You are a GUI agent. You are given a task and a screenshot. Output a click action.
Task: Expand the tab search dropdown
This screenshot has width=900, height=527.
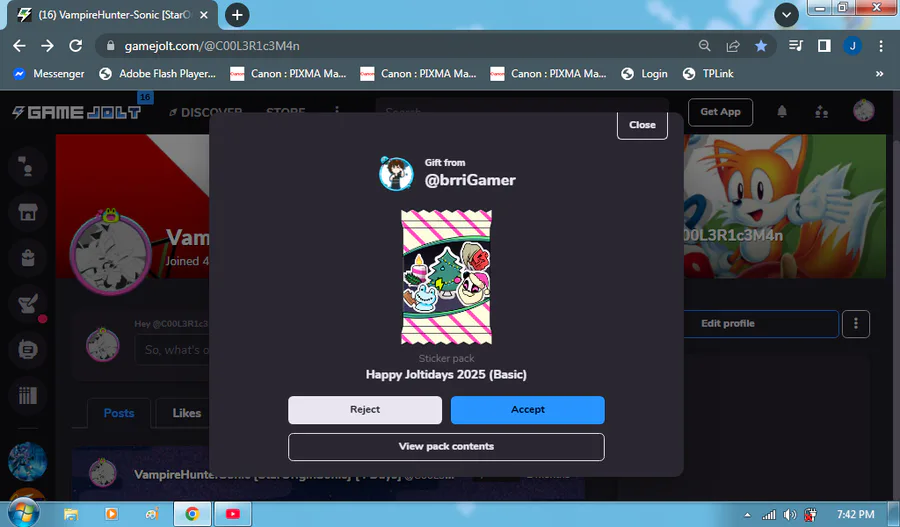(x=786, y=15)
